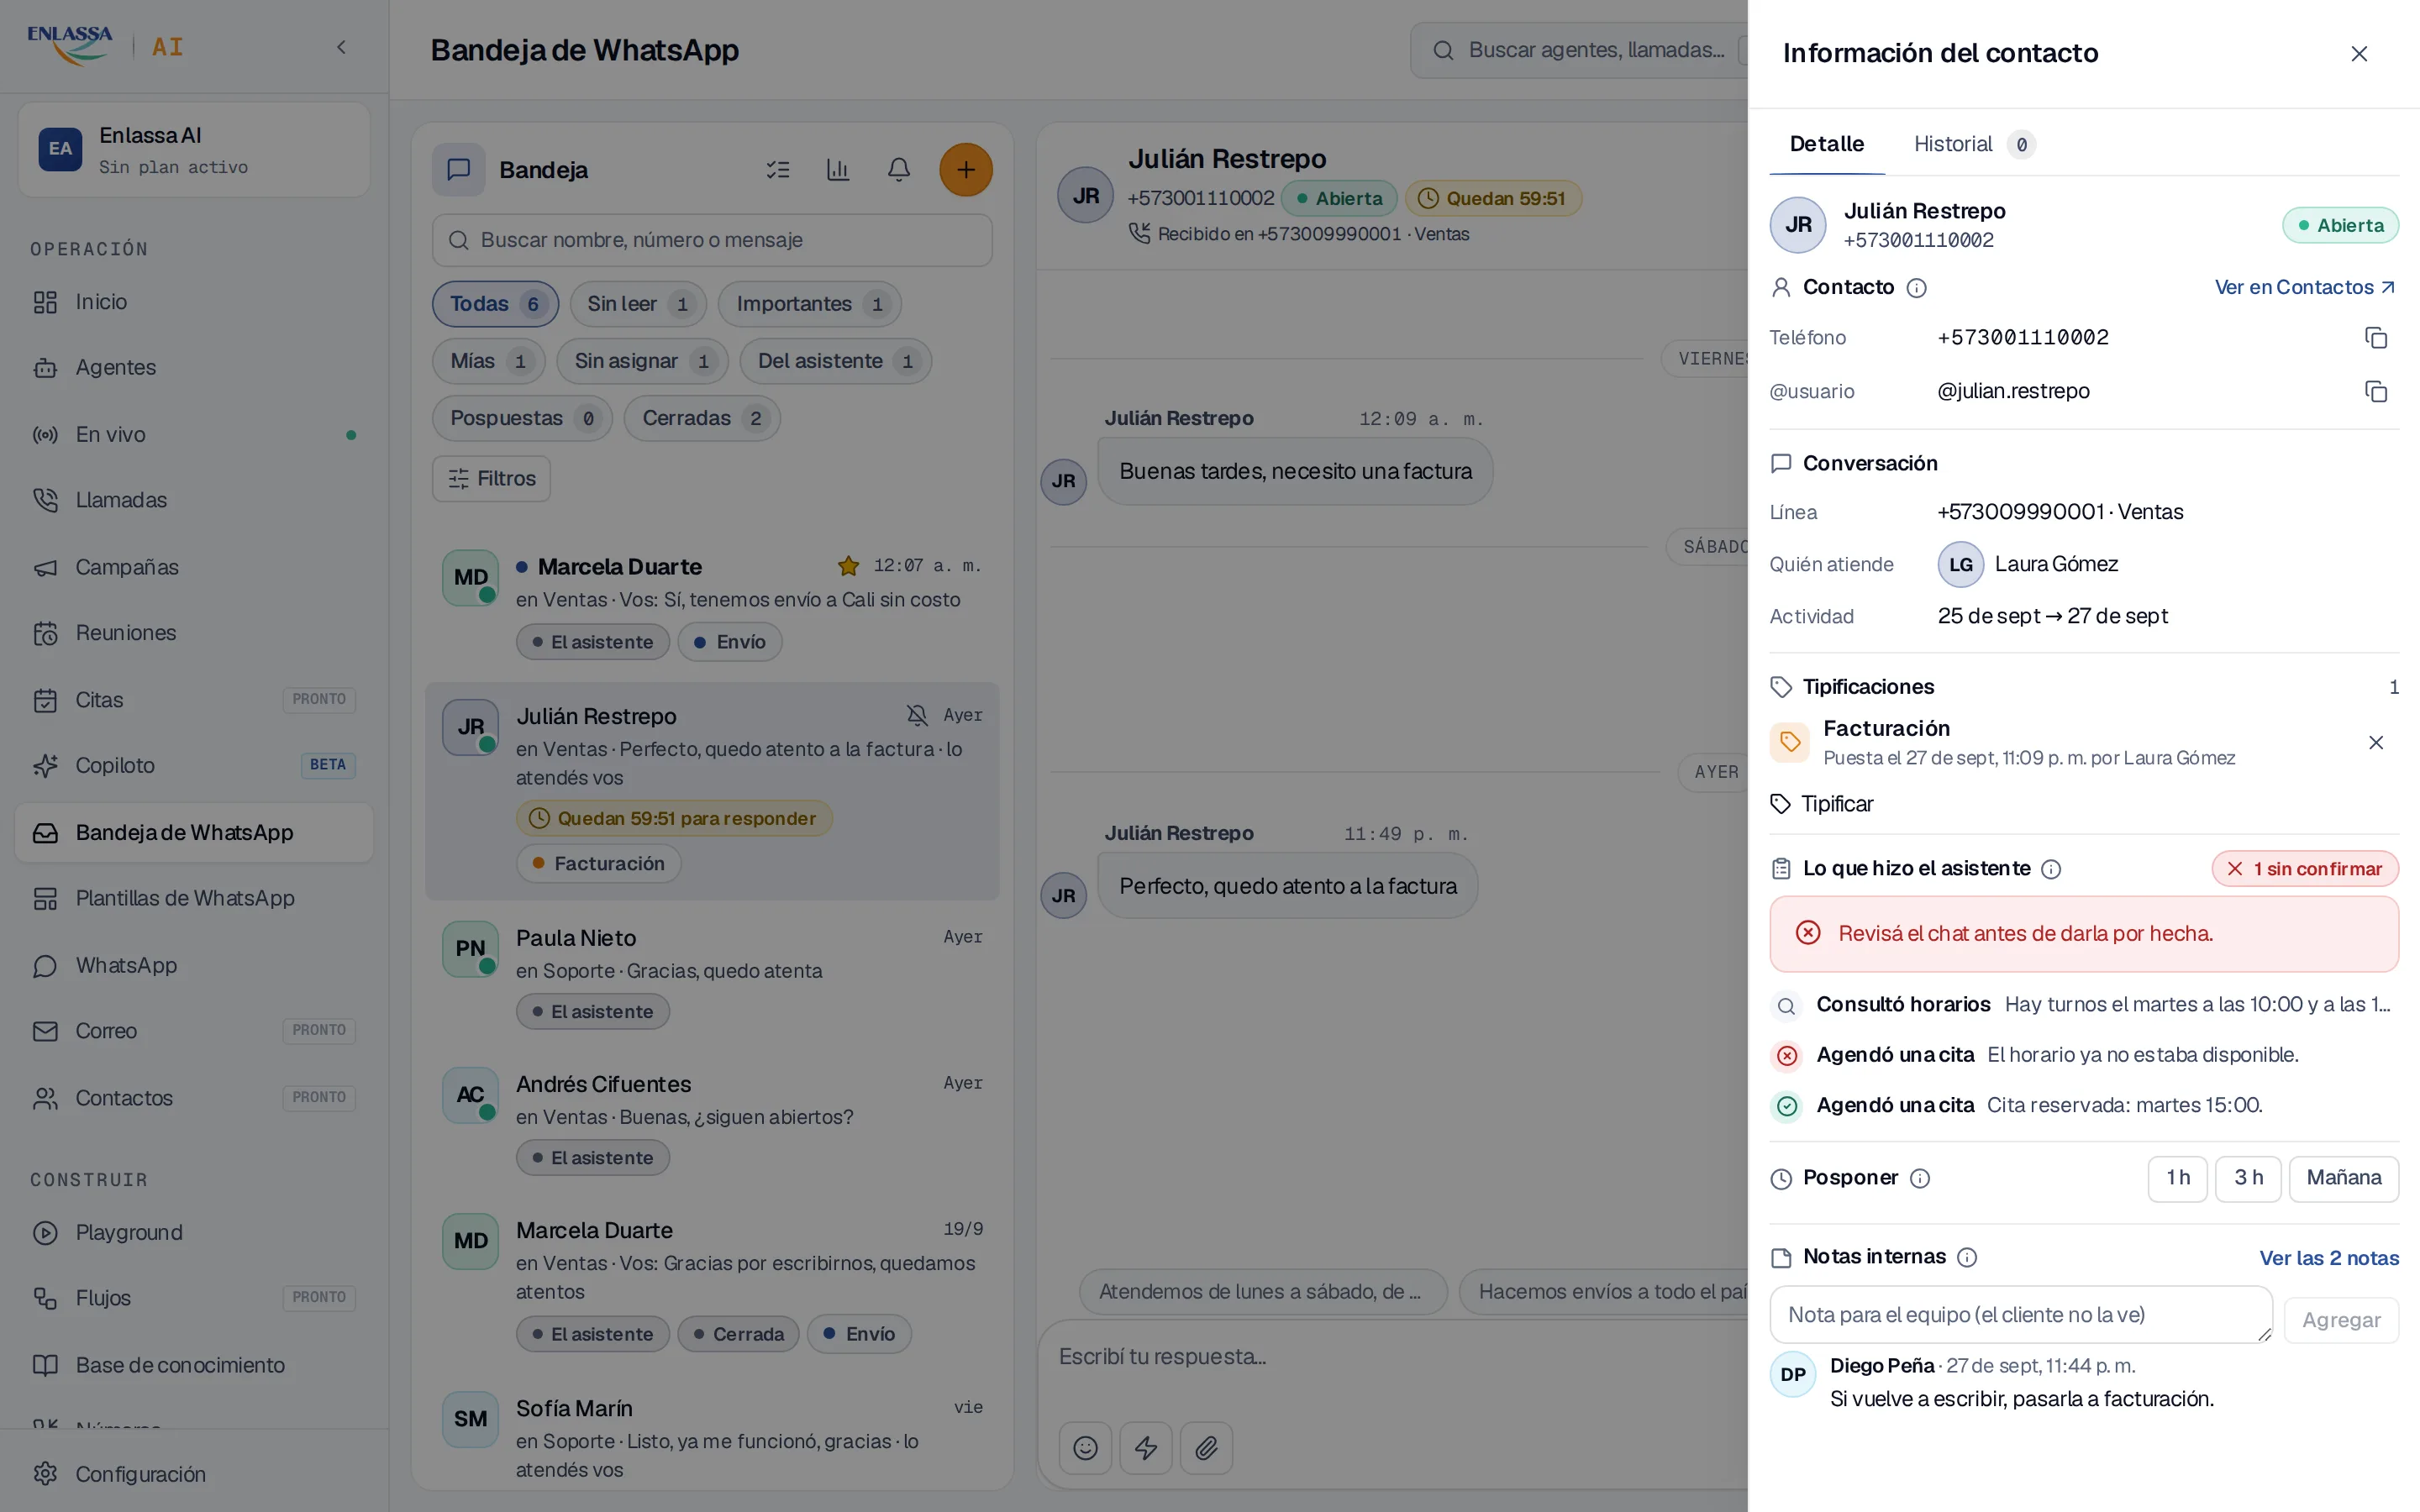Open Configuración in the sidebar
This screenshot has height=1512, width=2420.
194,1474
